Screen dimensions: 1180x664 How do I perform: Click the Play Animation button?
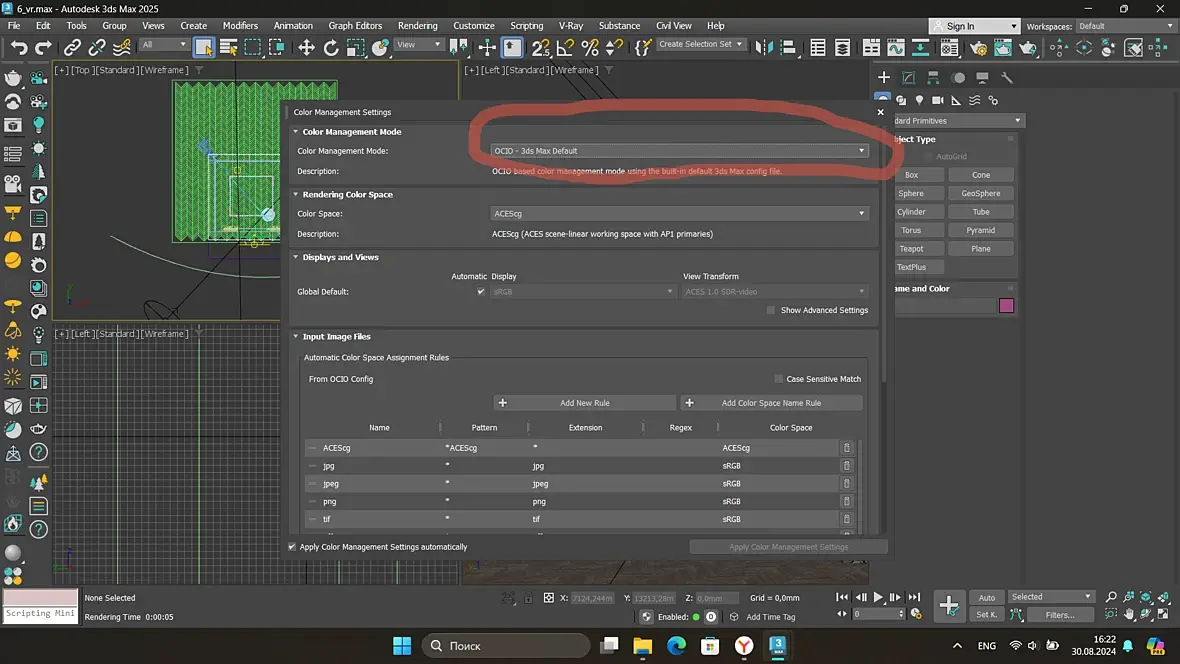877,597
